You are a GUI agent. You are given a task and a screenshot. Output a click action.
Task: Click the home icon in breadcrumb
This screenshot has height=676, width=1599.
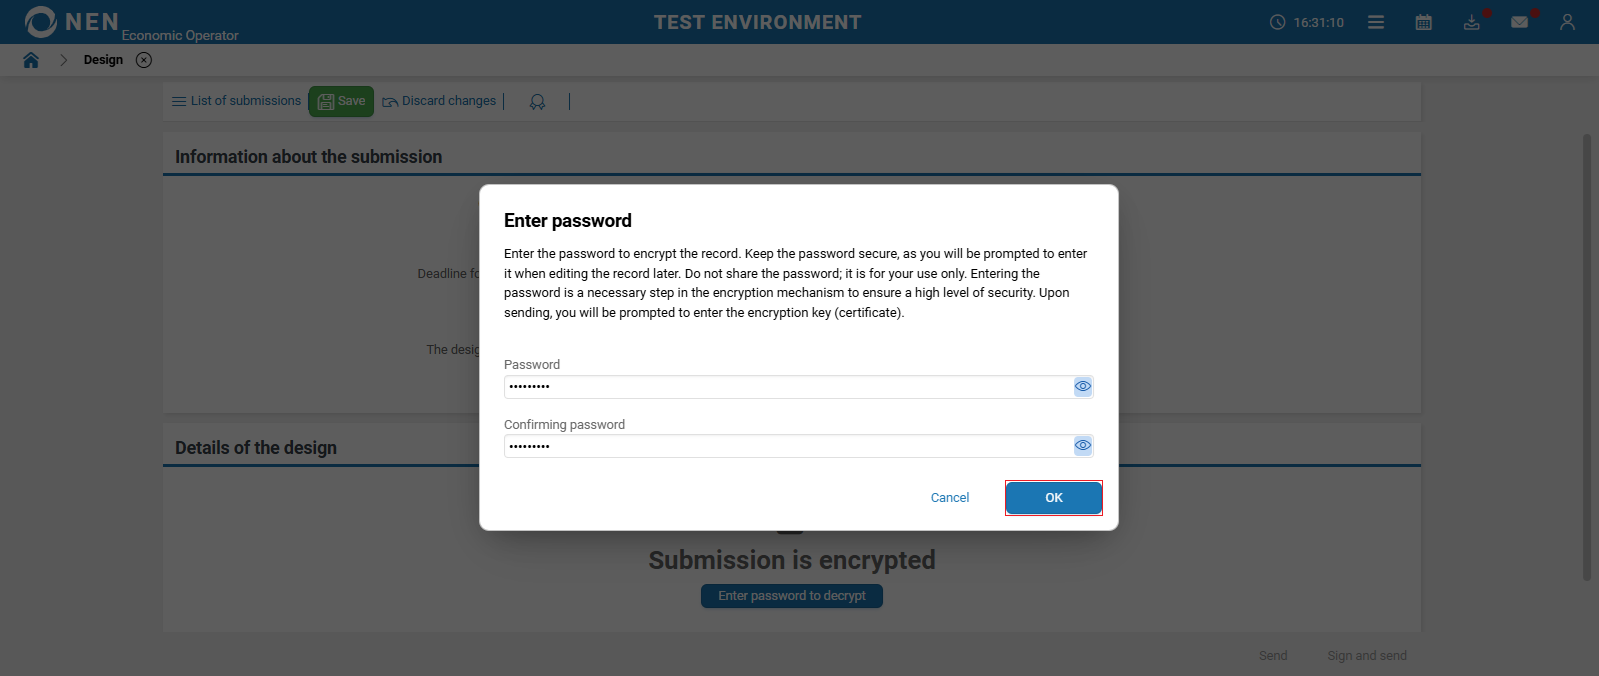pos(31,60)
